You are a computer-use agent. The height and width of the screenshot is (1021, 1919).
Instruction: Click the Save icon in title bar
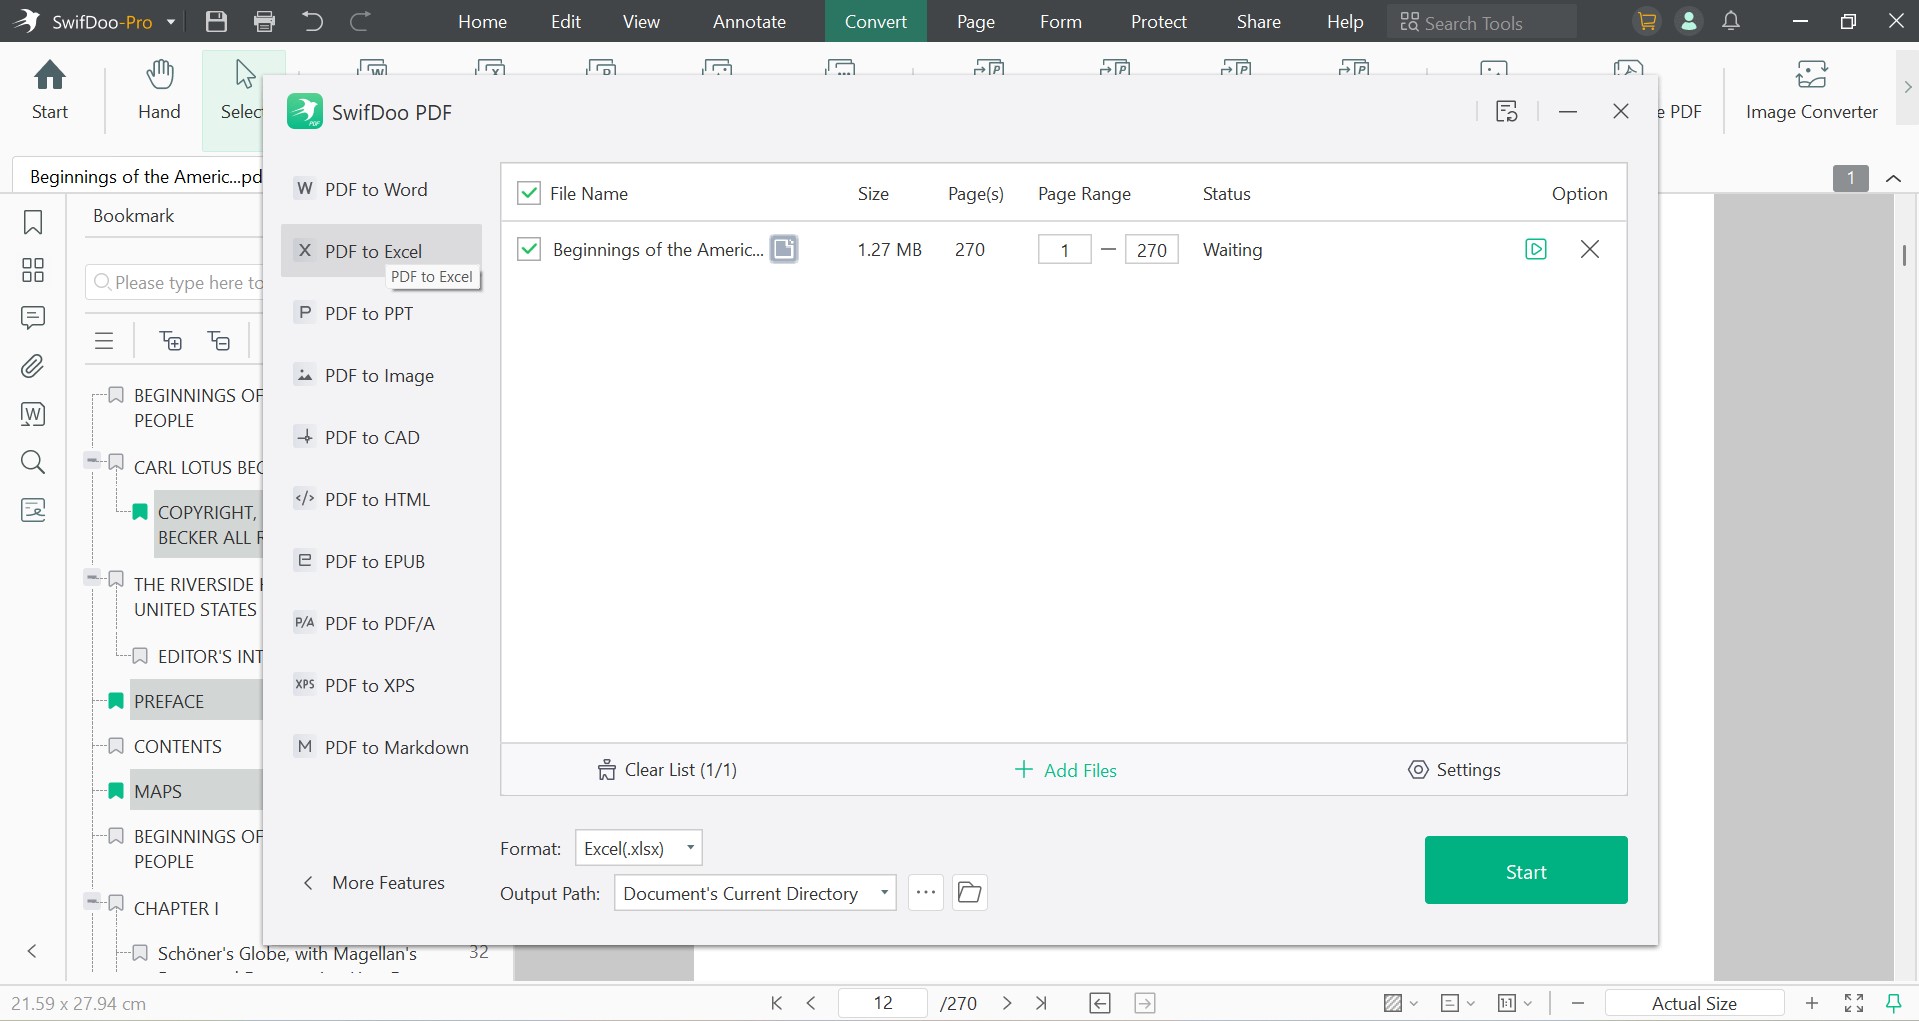click(x=216, y=21)
